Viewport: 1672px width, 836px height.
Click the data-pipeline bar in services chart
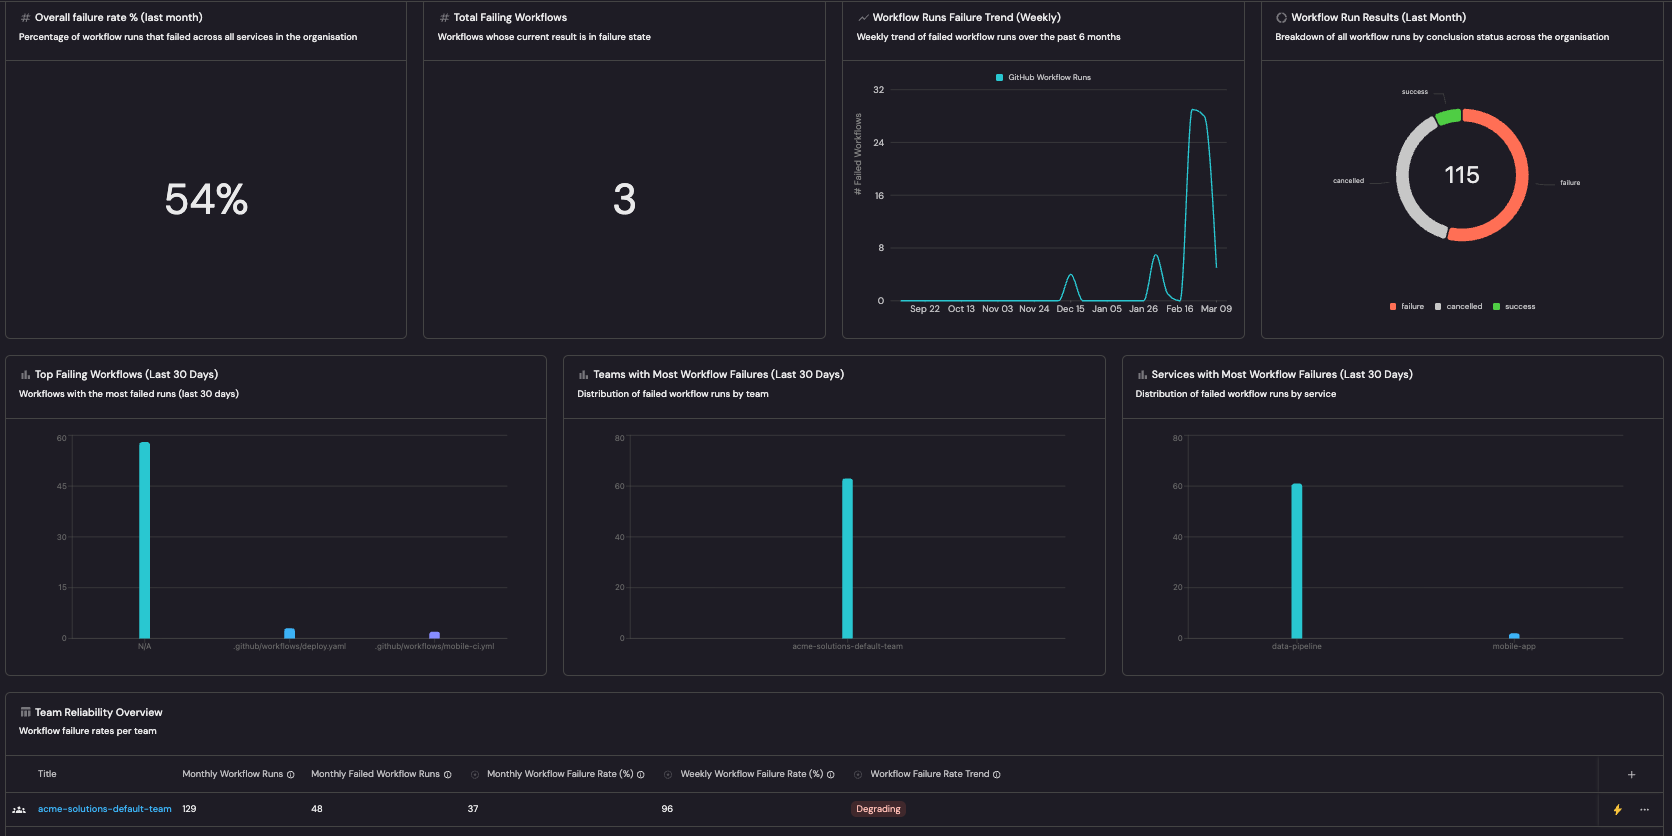click(x=1297, y=560)
